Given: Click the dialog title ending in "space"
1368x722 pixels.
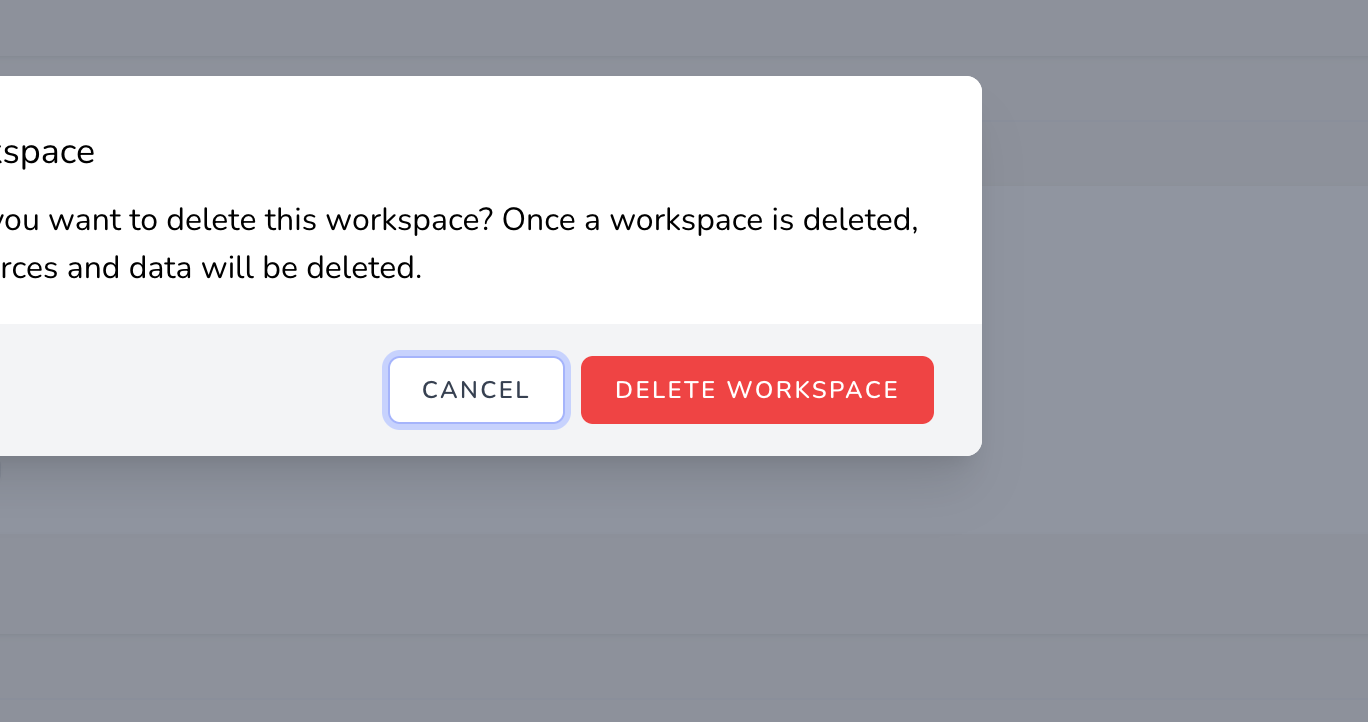Looking at the screenshot, I should 46,153.
